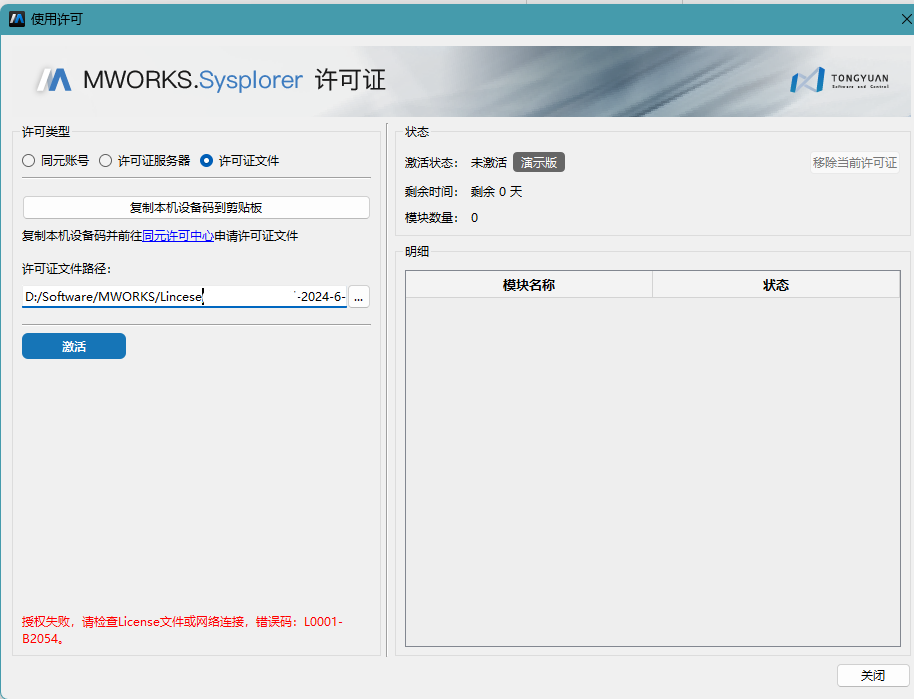Click the 演示版 badge
Viewport: 914px width, 699px height.
point(539,163)
